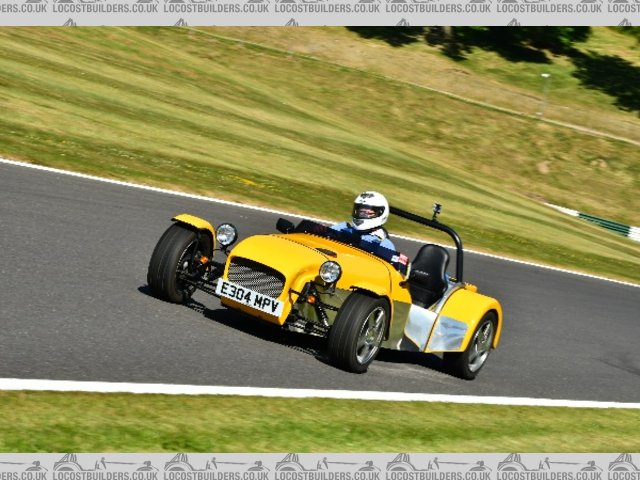The image size is (640, 480).
Task: Click the silver side panel of the car
Action: [x=417, y=325]
